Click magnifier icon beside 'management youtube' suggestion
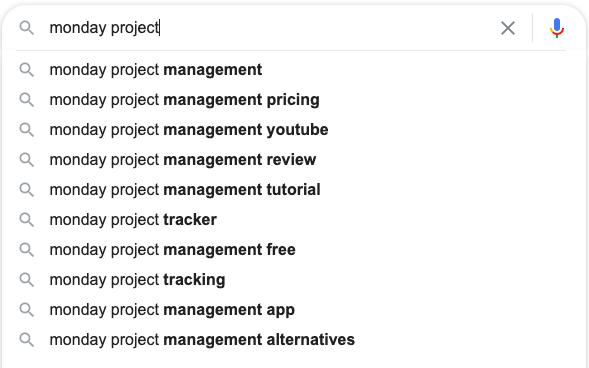Viewport: 589px width, 368px height. tap(27, 130)
